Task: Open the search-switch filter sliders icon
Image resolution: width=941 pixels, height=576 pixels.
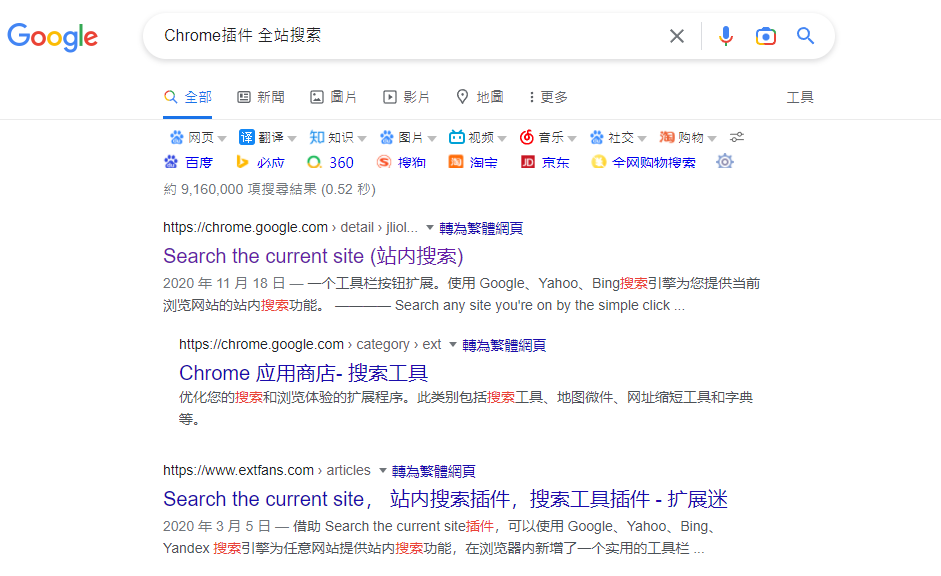Action: point(737,137)
